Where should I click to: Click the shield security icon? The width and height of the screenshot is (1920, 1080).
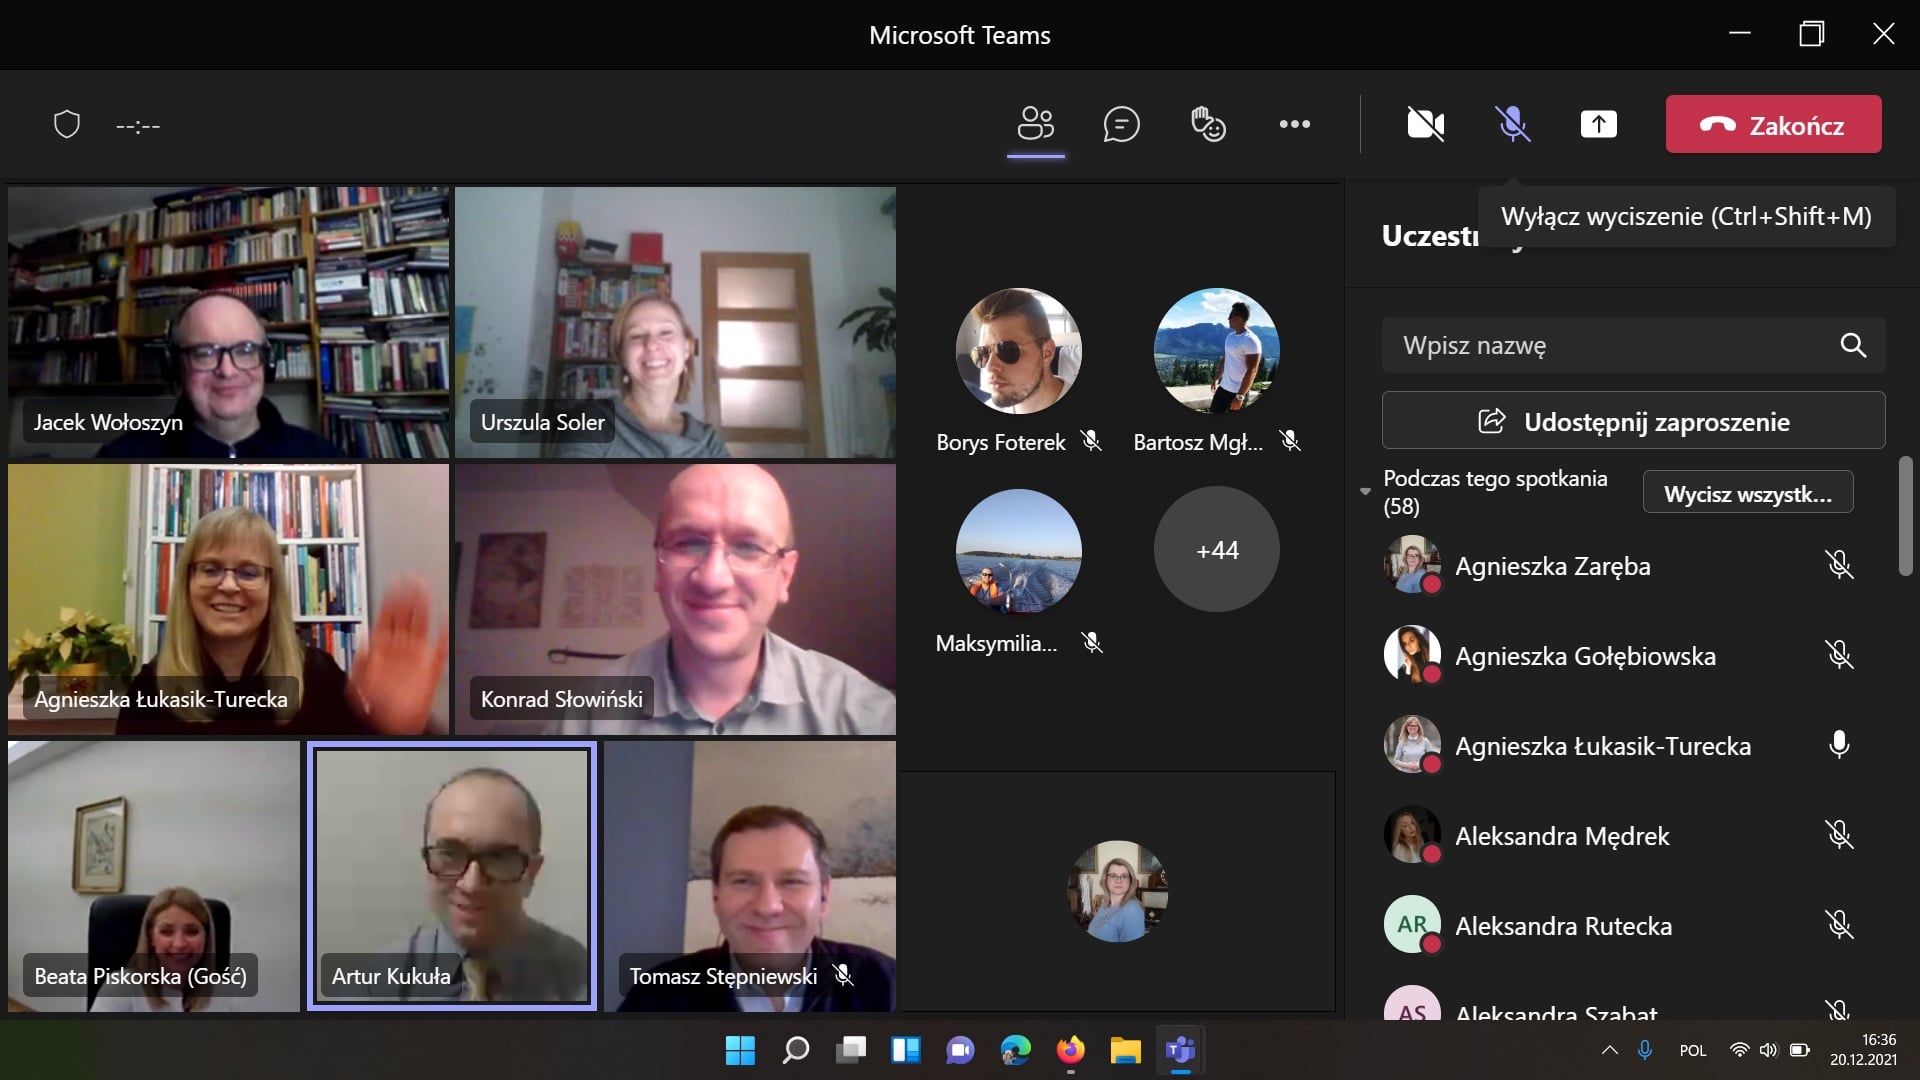click(x=67, y=125)
